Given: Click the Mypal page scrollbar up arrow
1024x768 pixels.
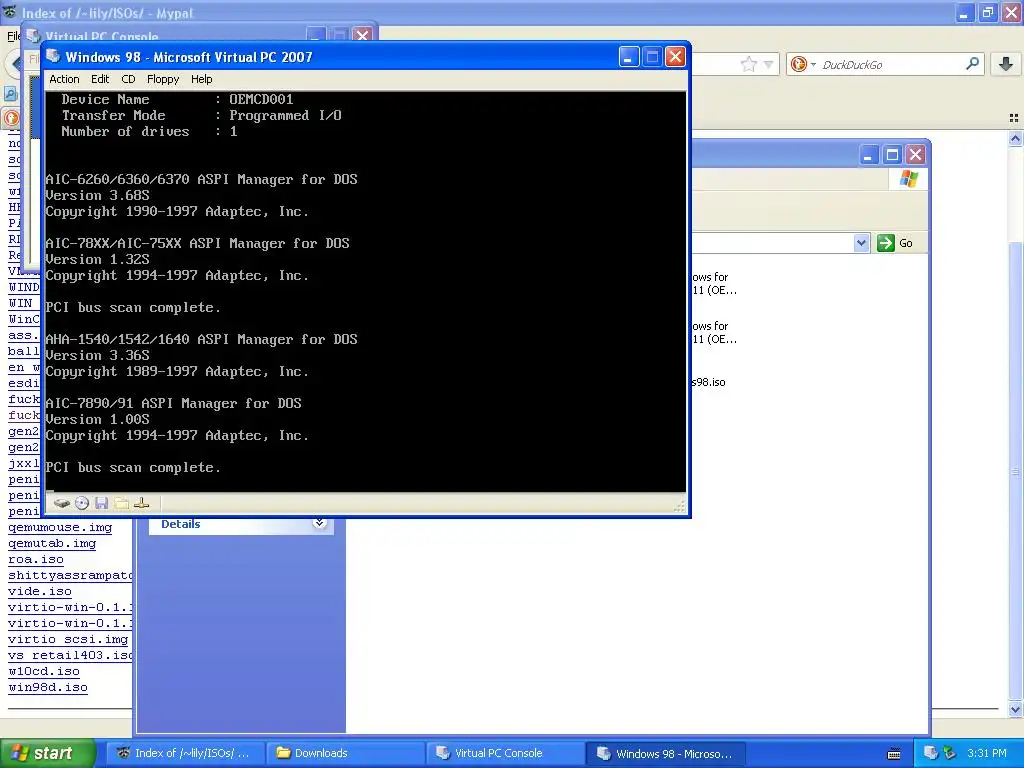Looking at the screenshot, I should pyautogui.click(x=1015, y=138).
